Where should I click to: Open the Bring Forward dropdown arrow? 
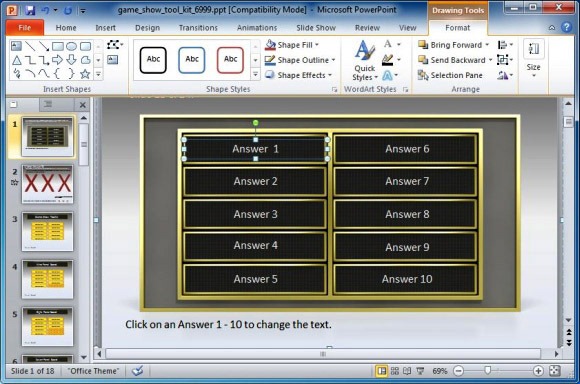[x=487, y=45]
